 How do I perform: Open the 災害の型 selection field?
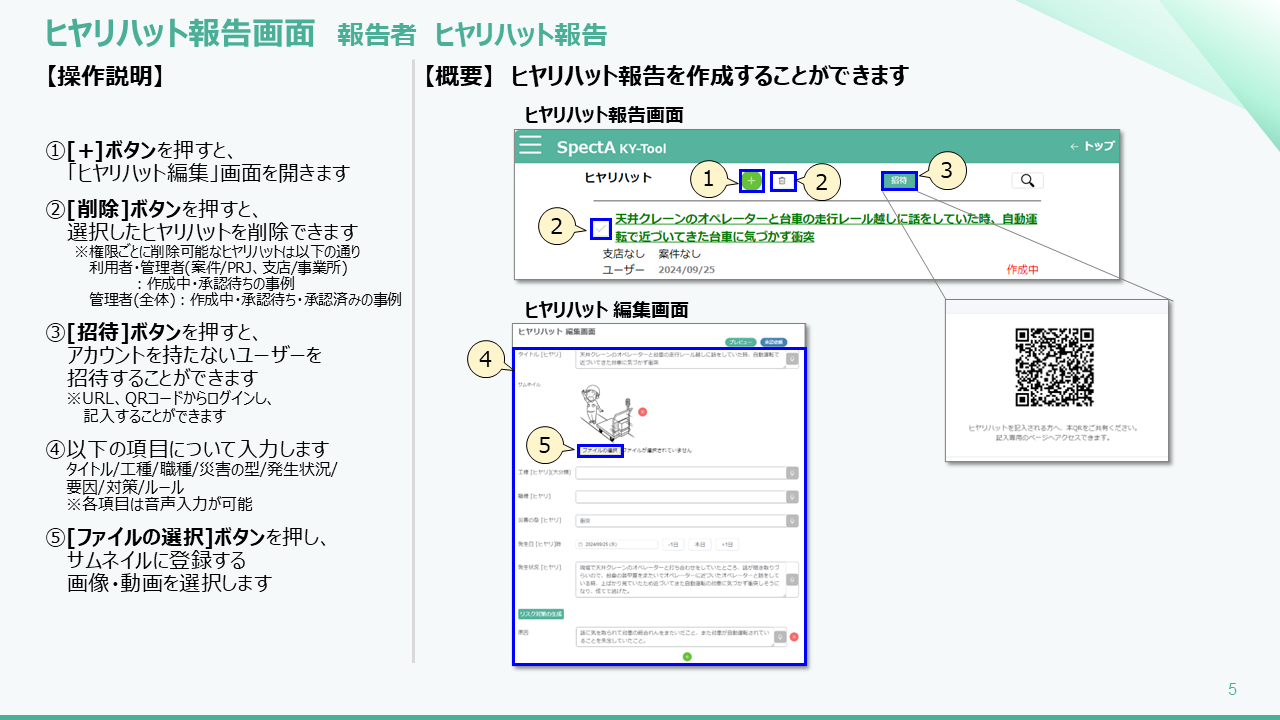pyautogui.click(x=685, y=520)
